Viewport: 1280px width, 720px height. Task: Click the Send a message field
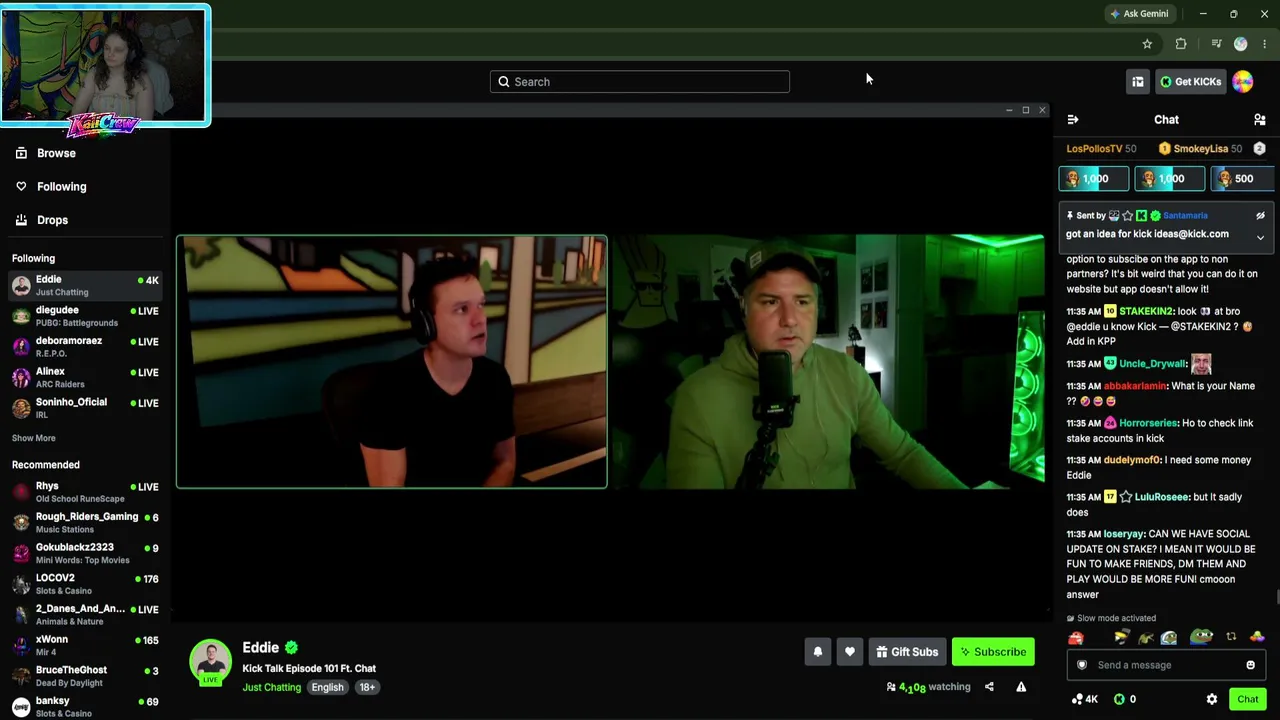(x=1165, y=665)
